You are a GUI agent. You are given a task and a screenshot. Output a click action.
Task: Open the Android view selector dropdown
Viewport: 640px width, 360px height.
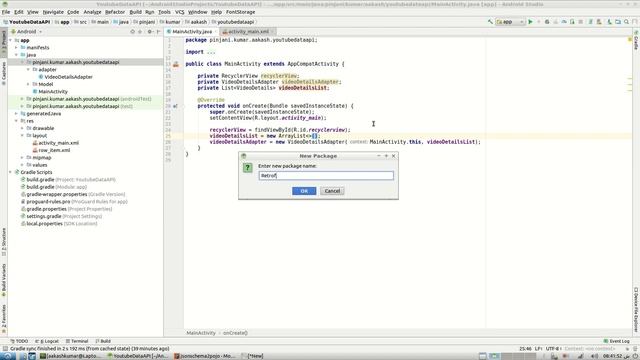pyautogui.click(x=27, y=31)
